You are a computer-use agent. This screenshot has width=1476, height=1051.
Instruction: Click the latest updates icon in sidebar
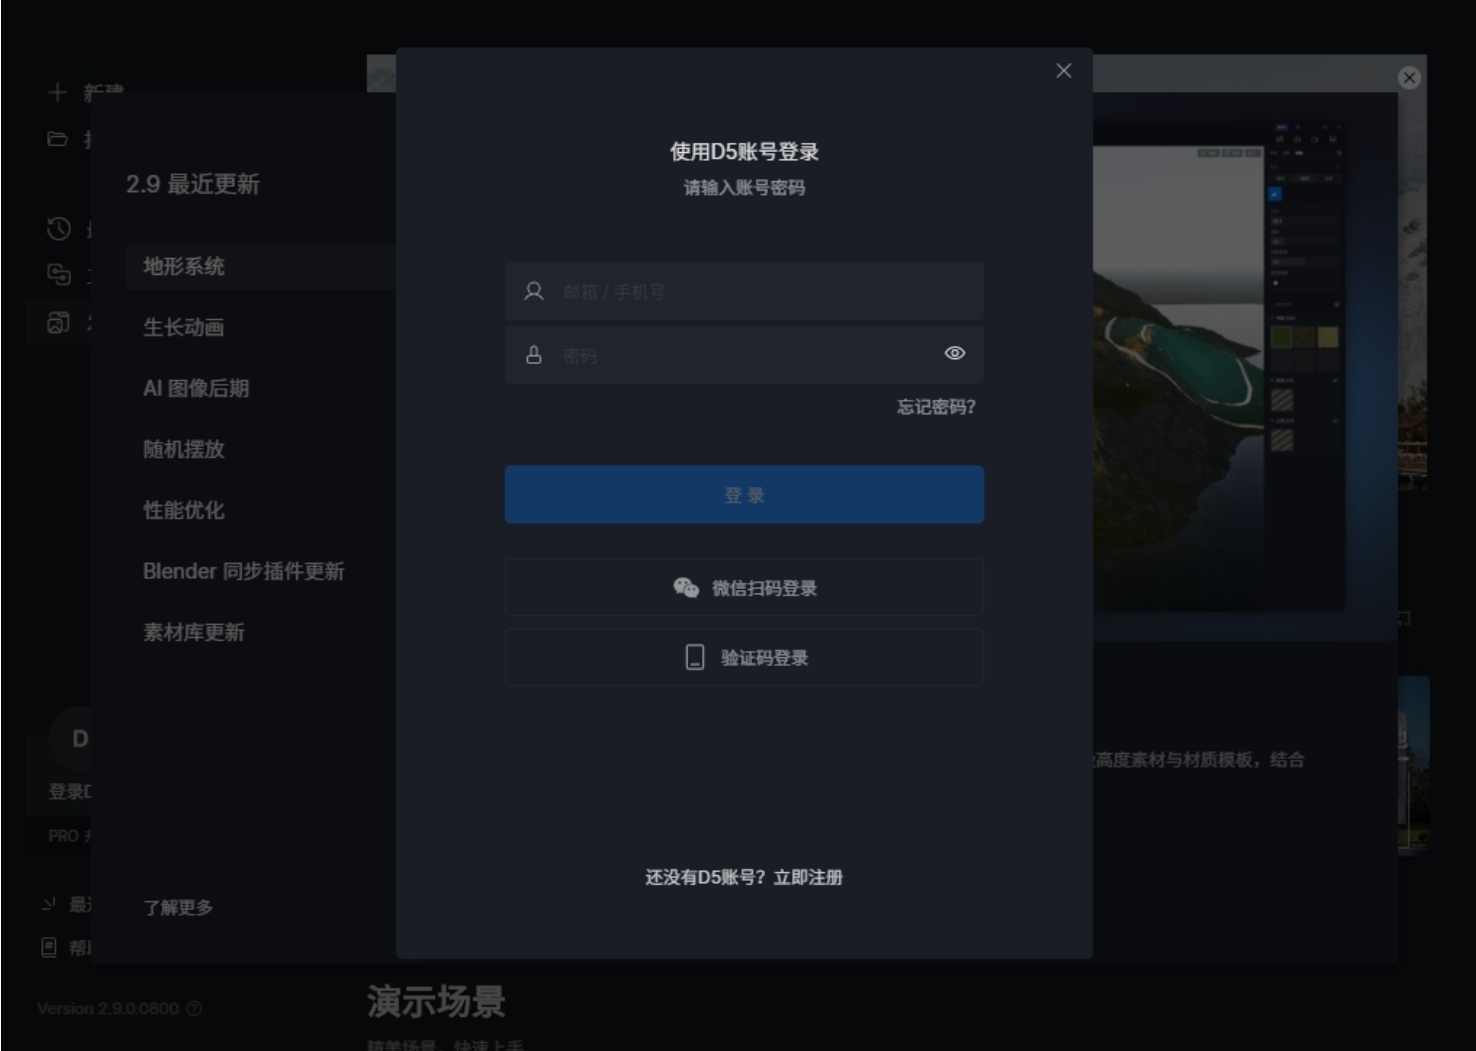click(x=49, y=904)
